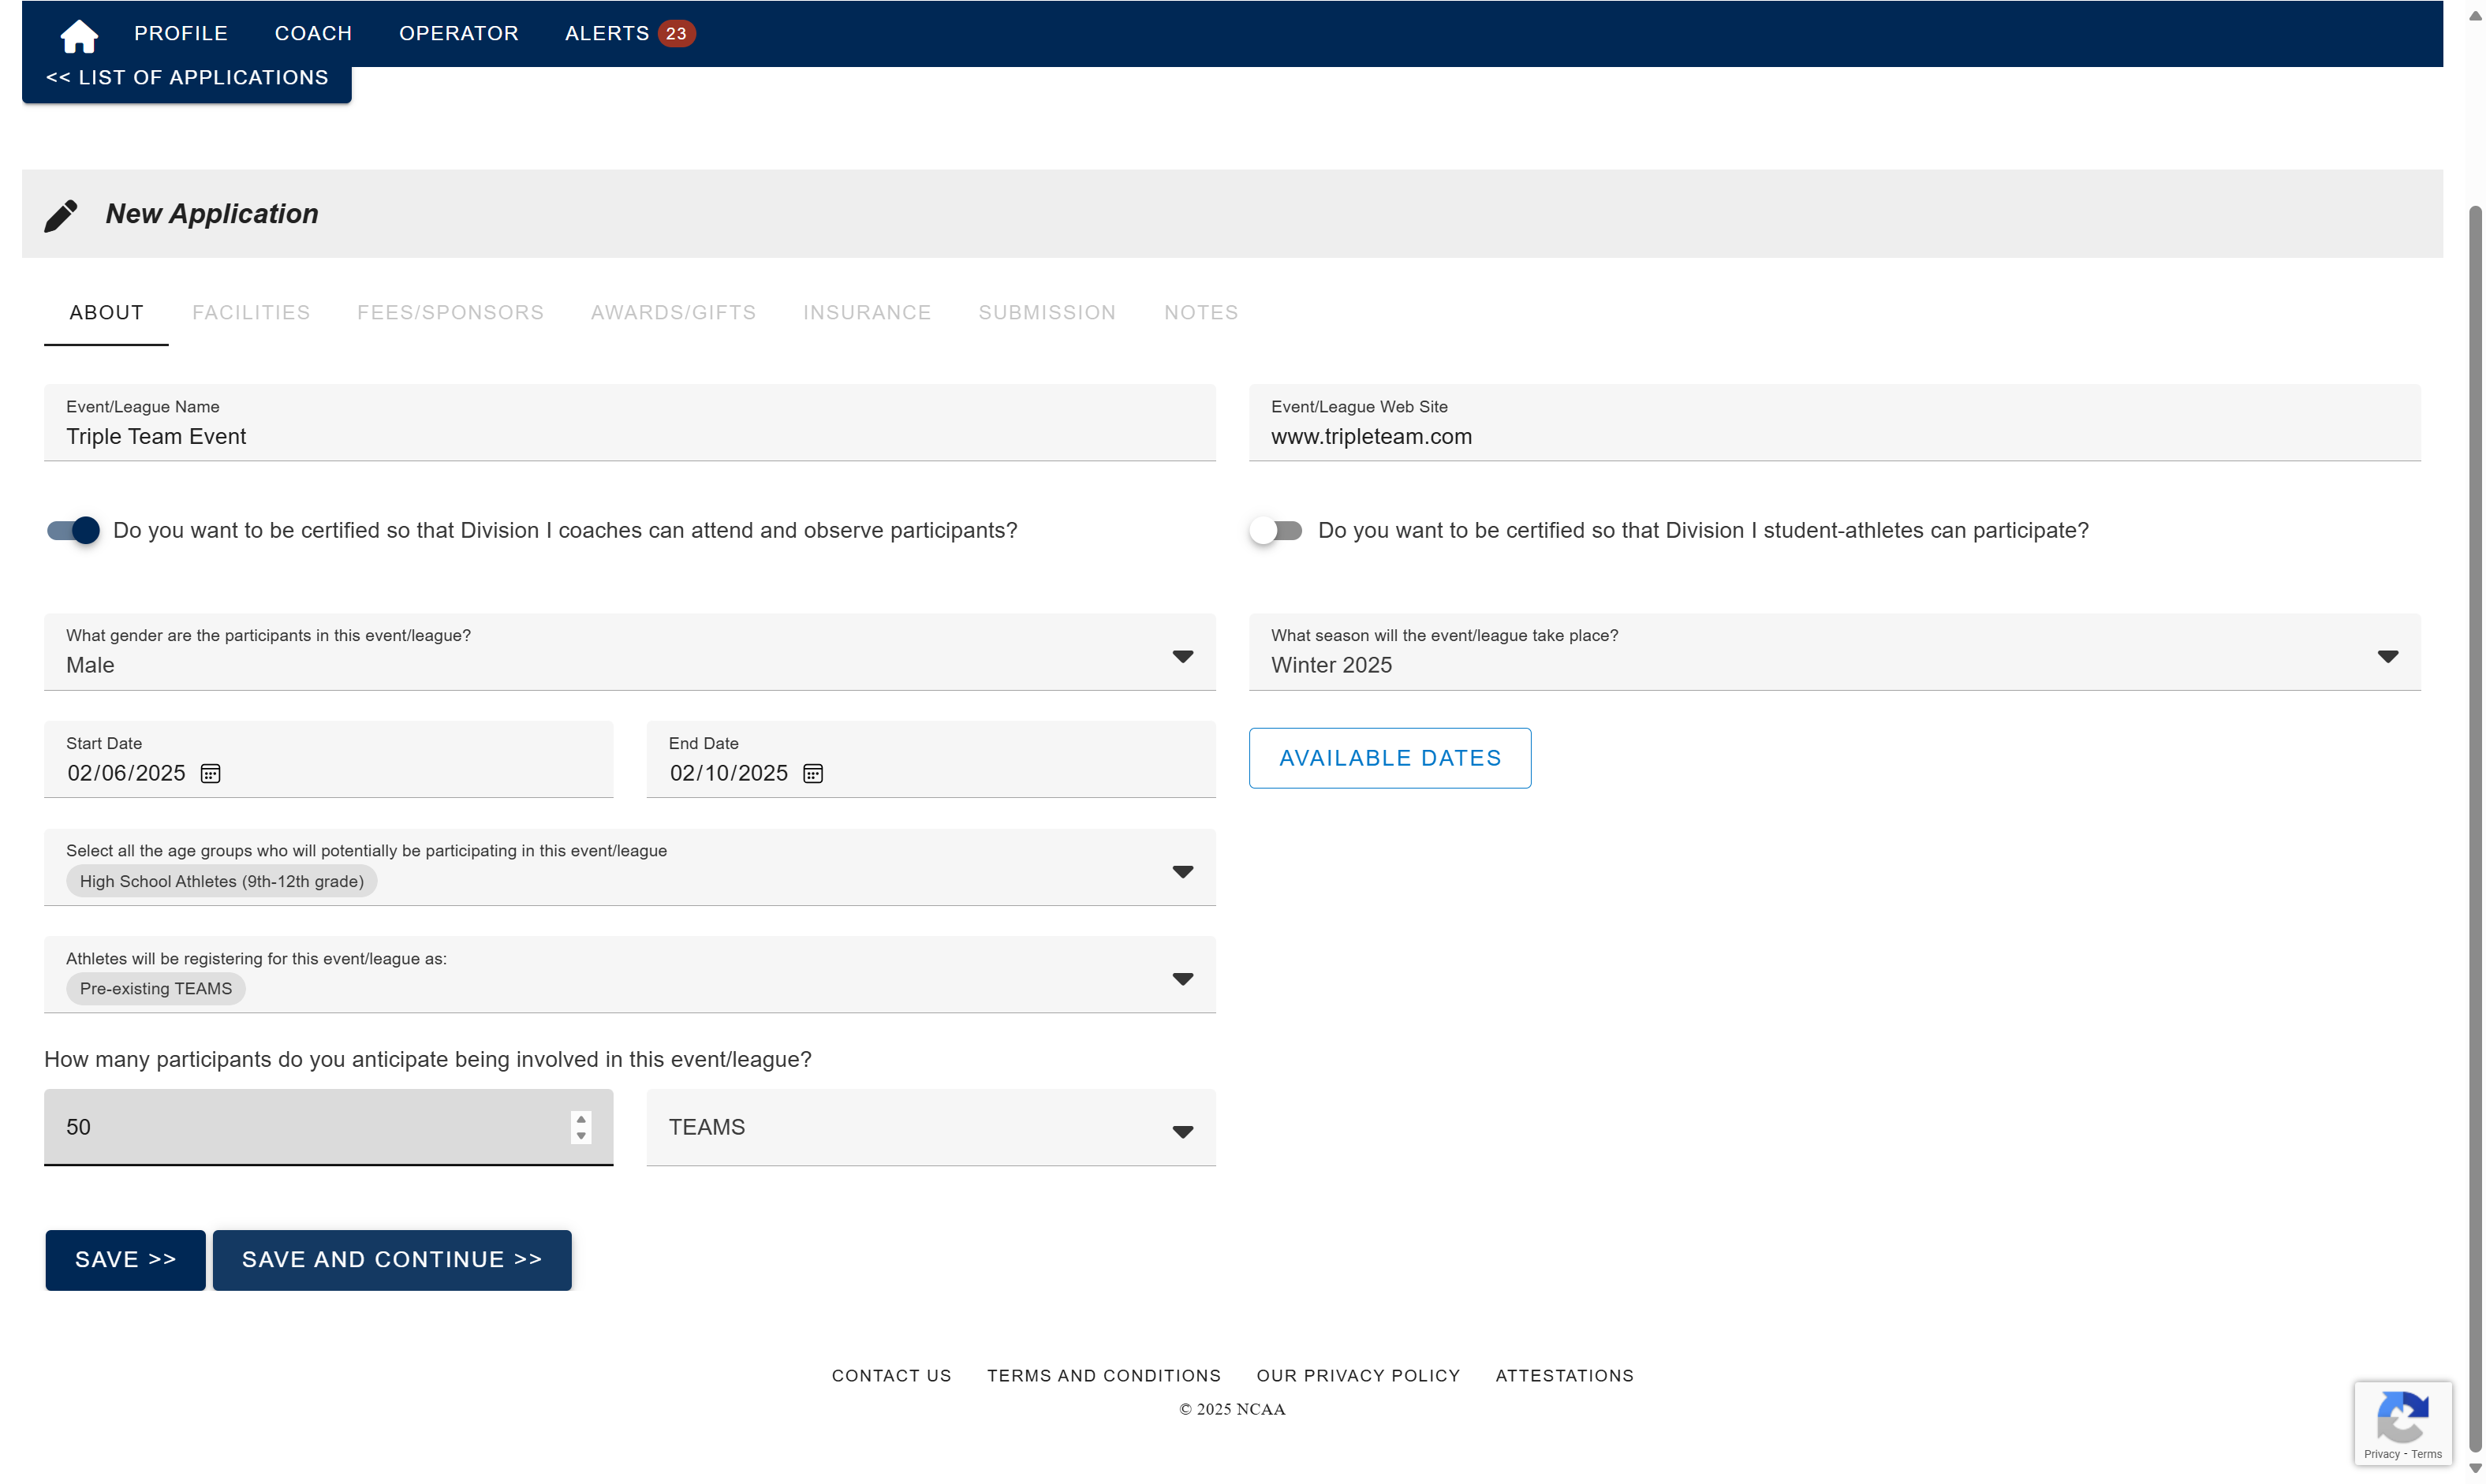Click the Start Date field value
The height and width of the screenshot is (1484, 2486).
(x=126, y=773)
